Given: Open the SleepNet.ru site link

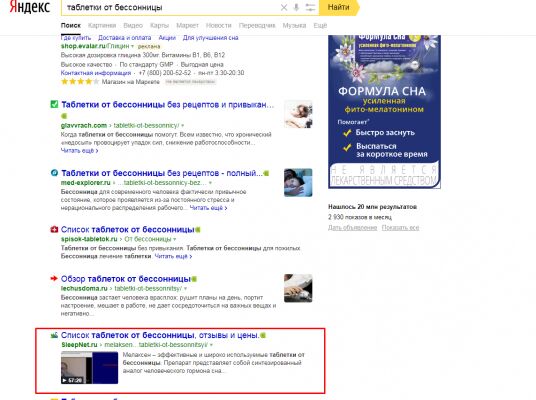Looking at the screenshot, I should [x=79, y=345].
